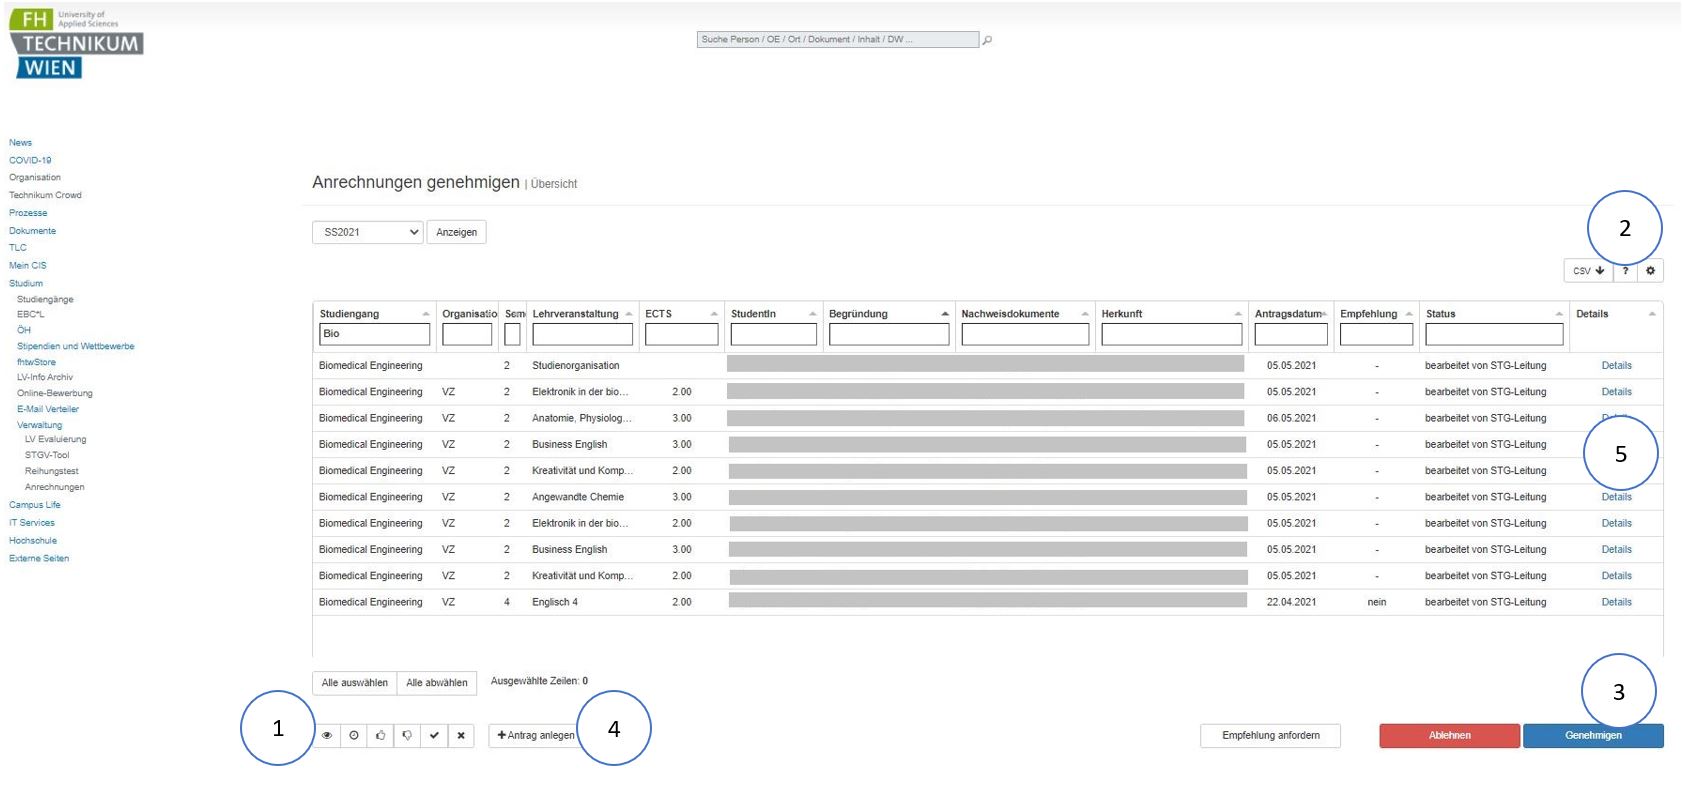Image resolution: width=1682 pixels, height=810 pixels.
Task: Open help with question mark icon
Action: pos(1625,270)
